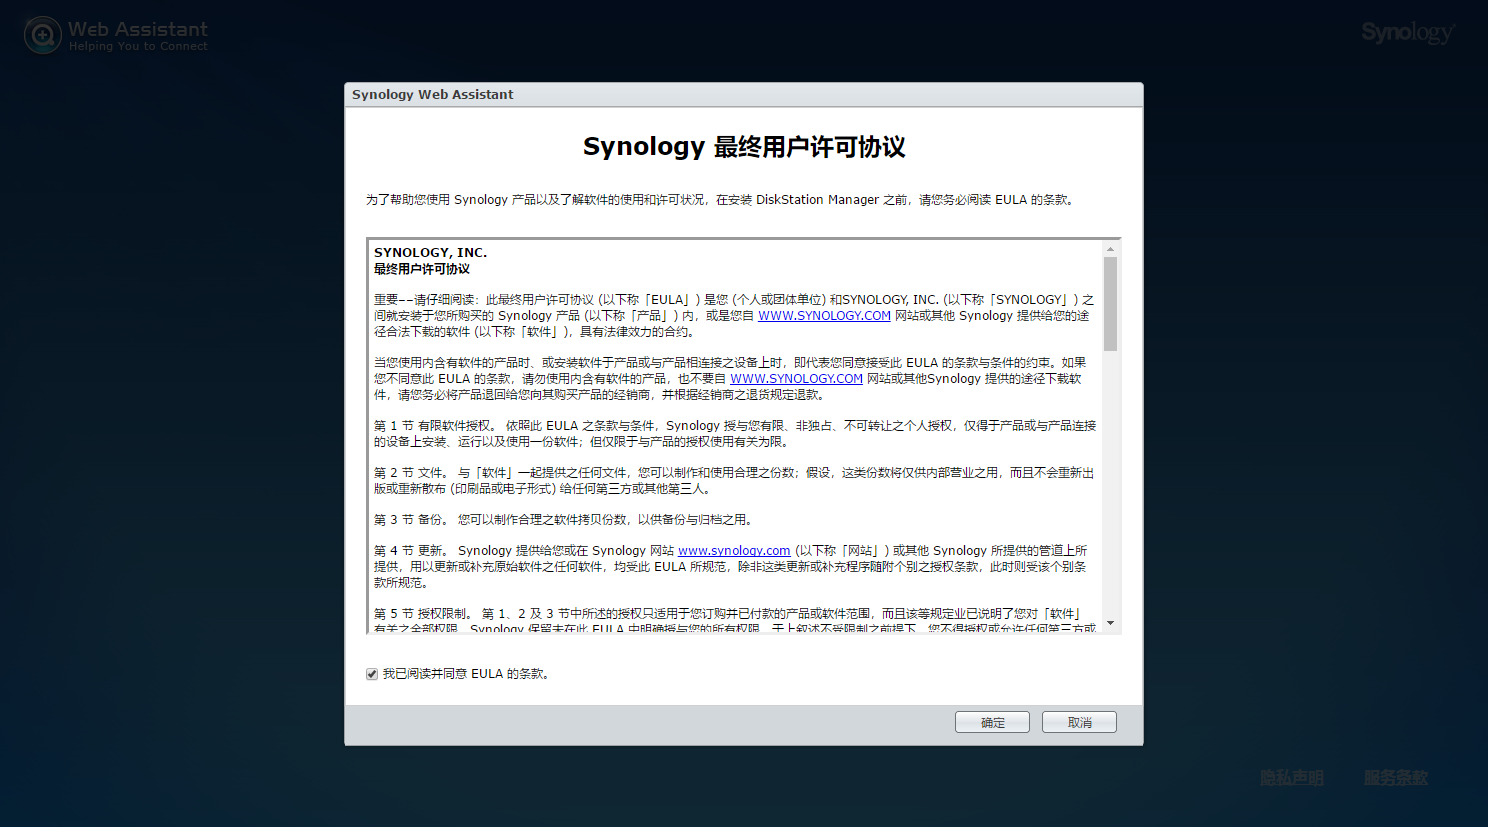1488x827 pixels.
Task: Confirm with the 确定 button
Action: click(992, 722)
